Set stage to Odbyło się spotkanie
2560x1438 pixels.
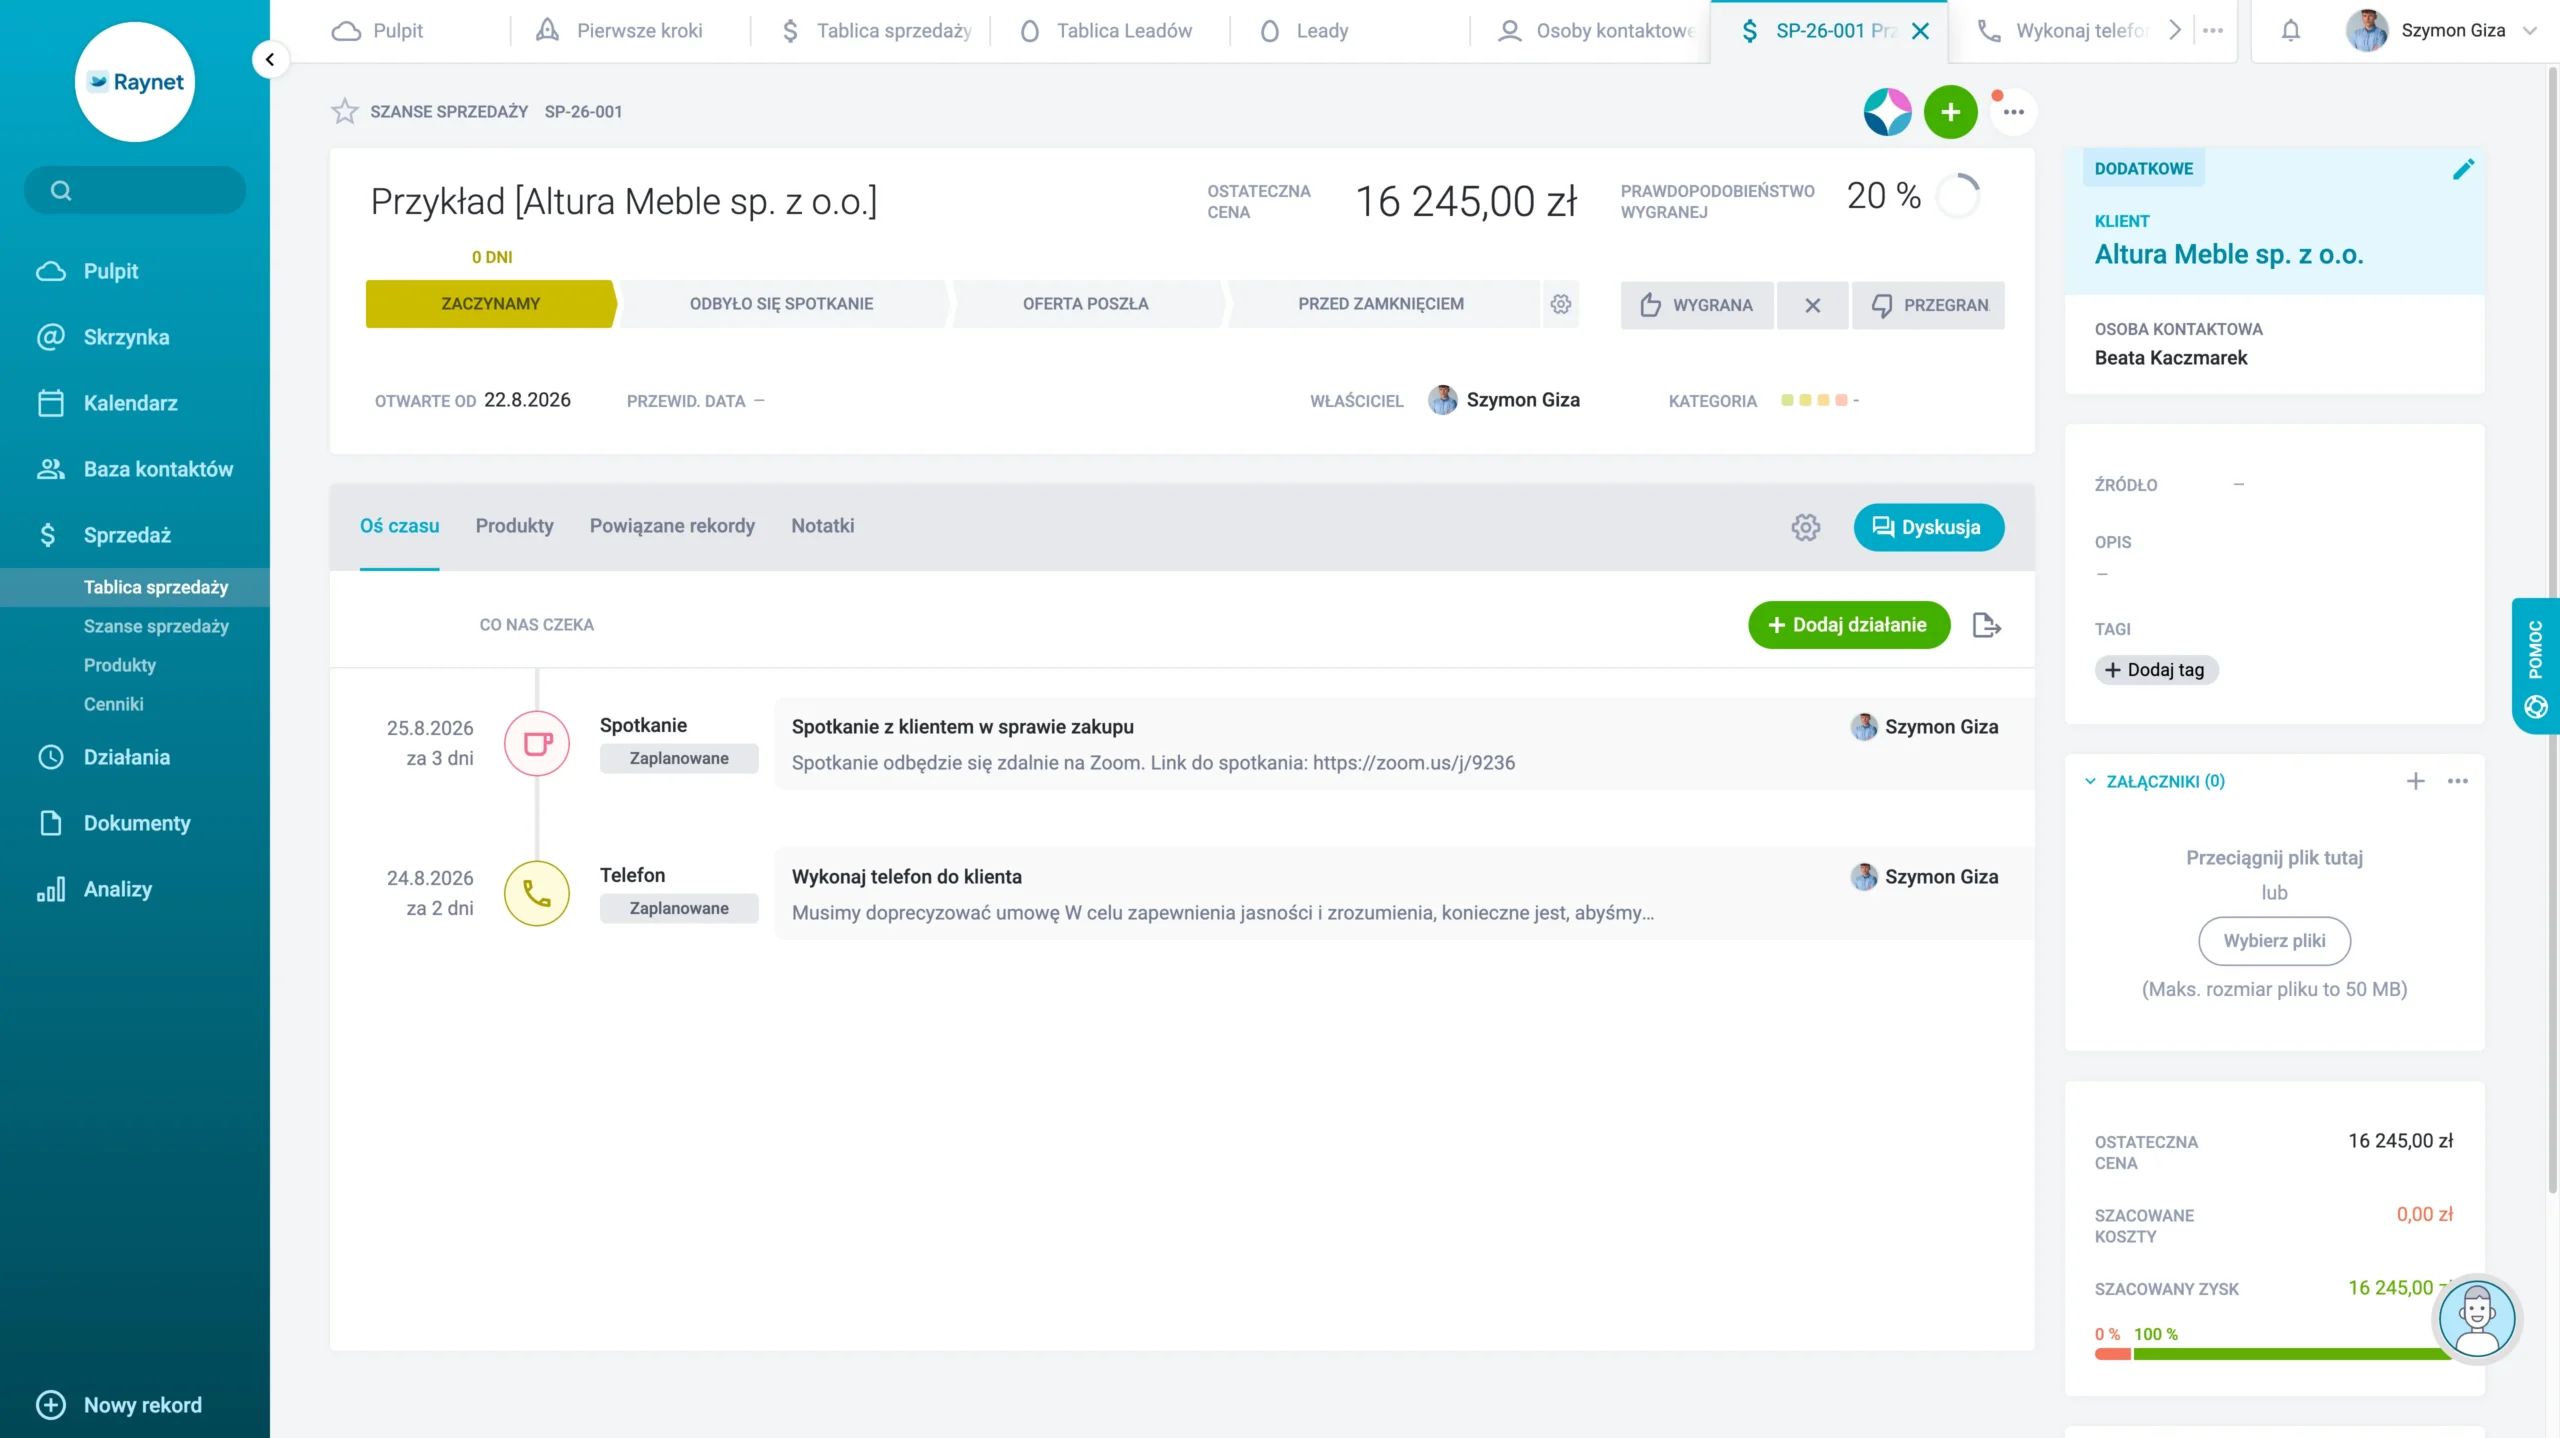click(781, 304)
